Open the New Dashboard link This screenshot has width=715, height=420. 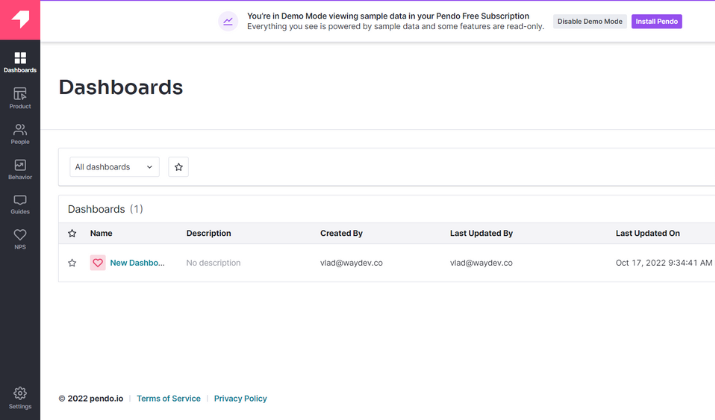[136, 263]
